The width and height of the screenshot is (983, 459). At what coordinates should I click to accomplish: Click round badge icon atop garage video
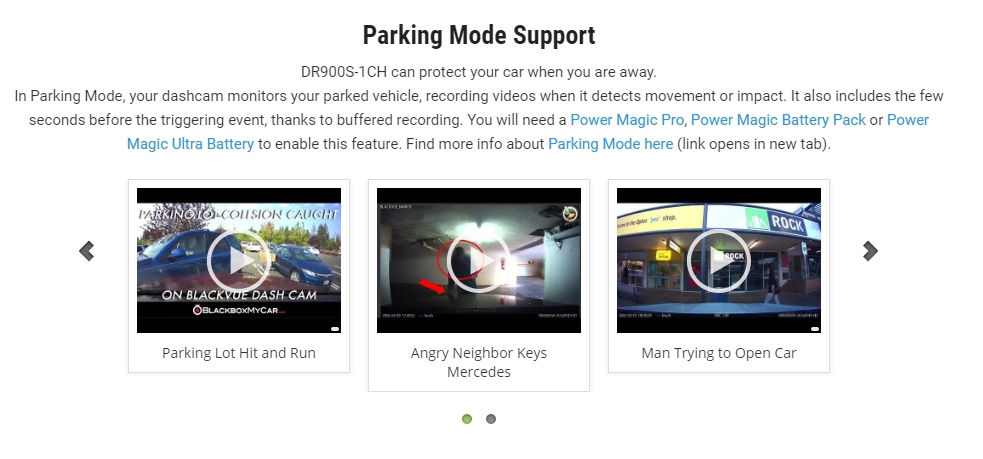(x=570, y=214)
